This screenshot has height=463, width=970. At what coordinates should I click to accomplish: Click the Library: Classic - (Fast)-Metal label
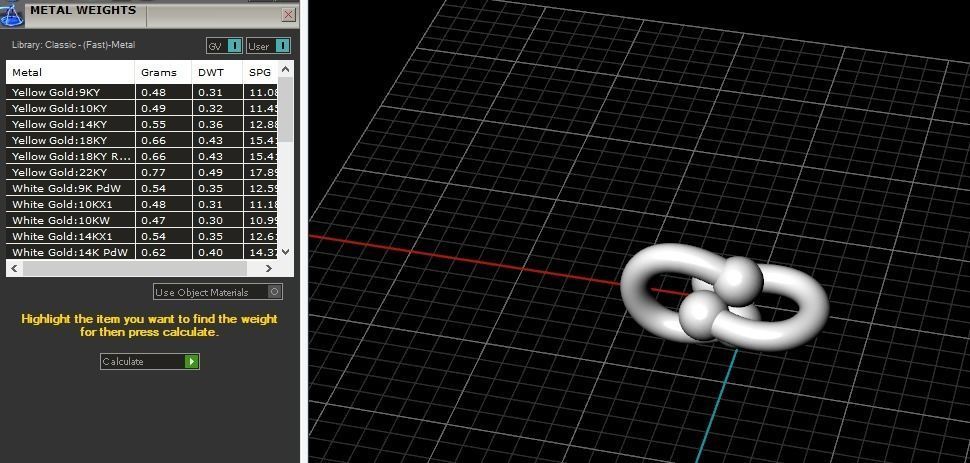pos(74,45)
